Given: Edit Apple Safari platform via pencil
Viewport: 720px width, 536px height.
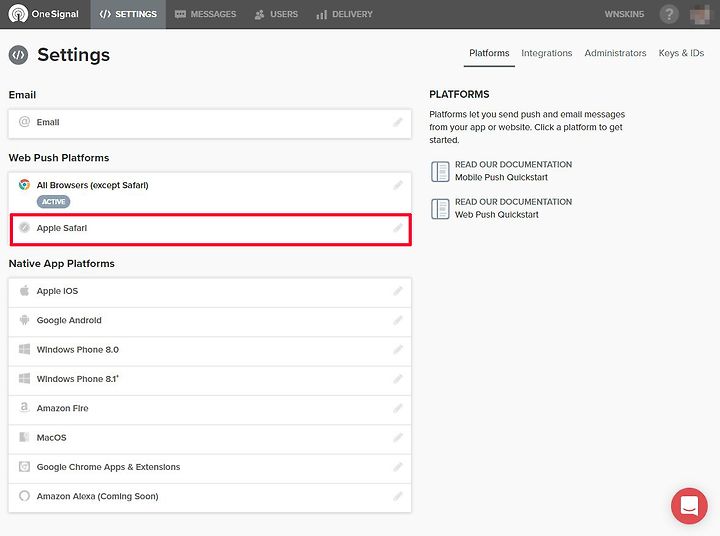Looking at the screenshot, I should 398,228.
